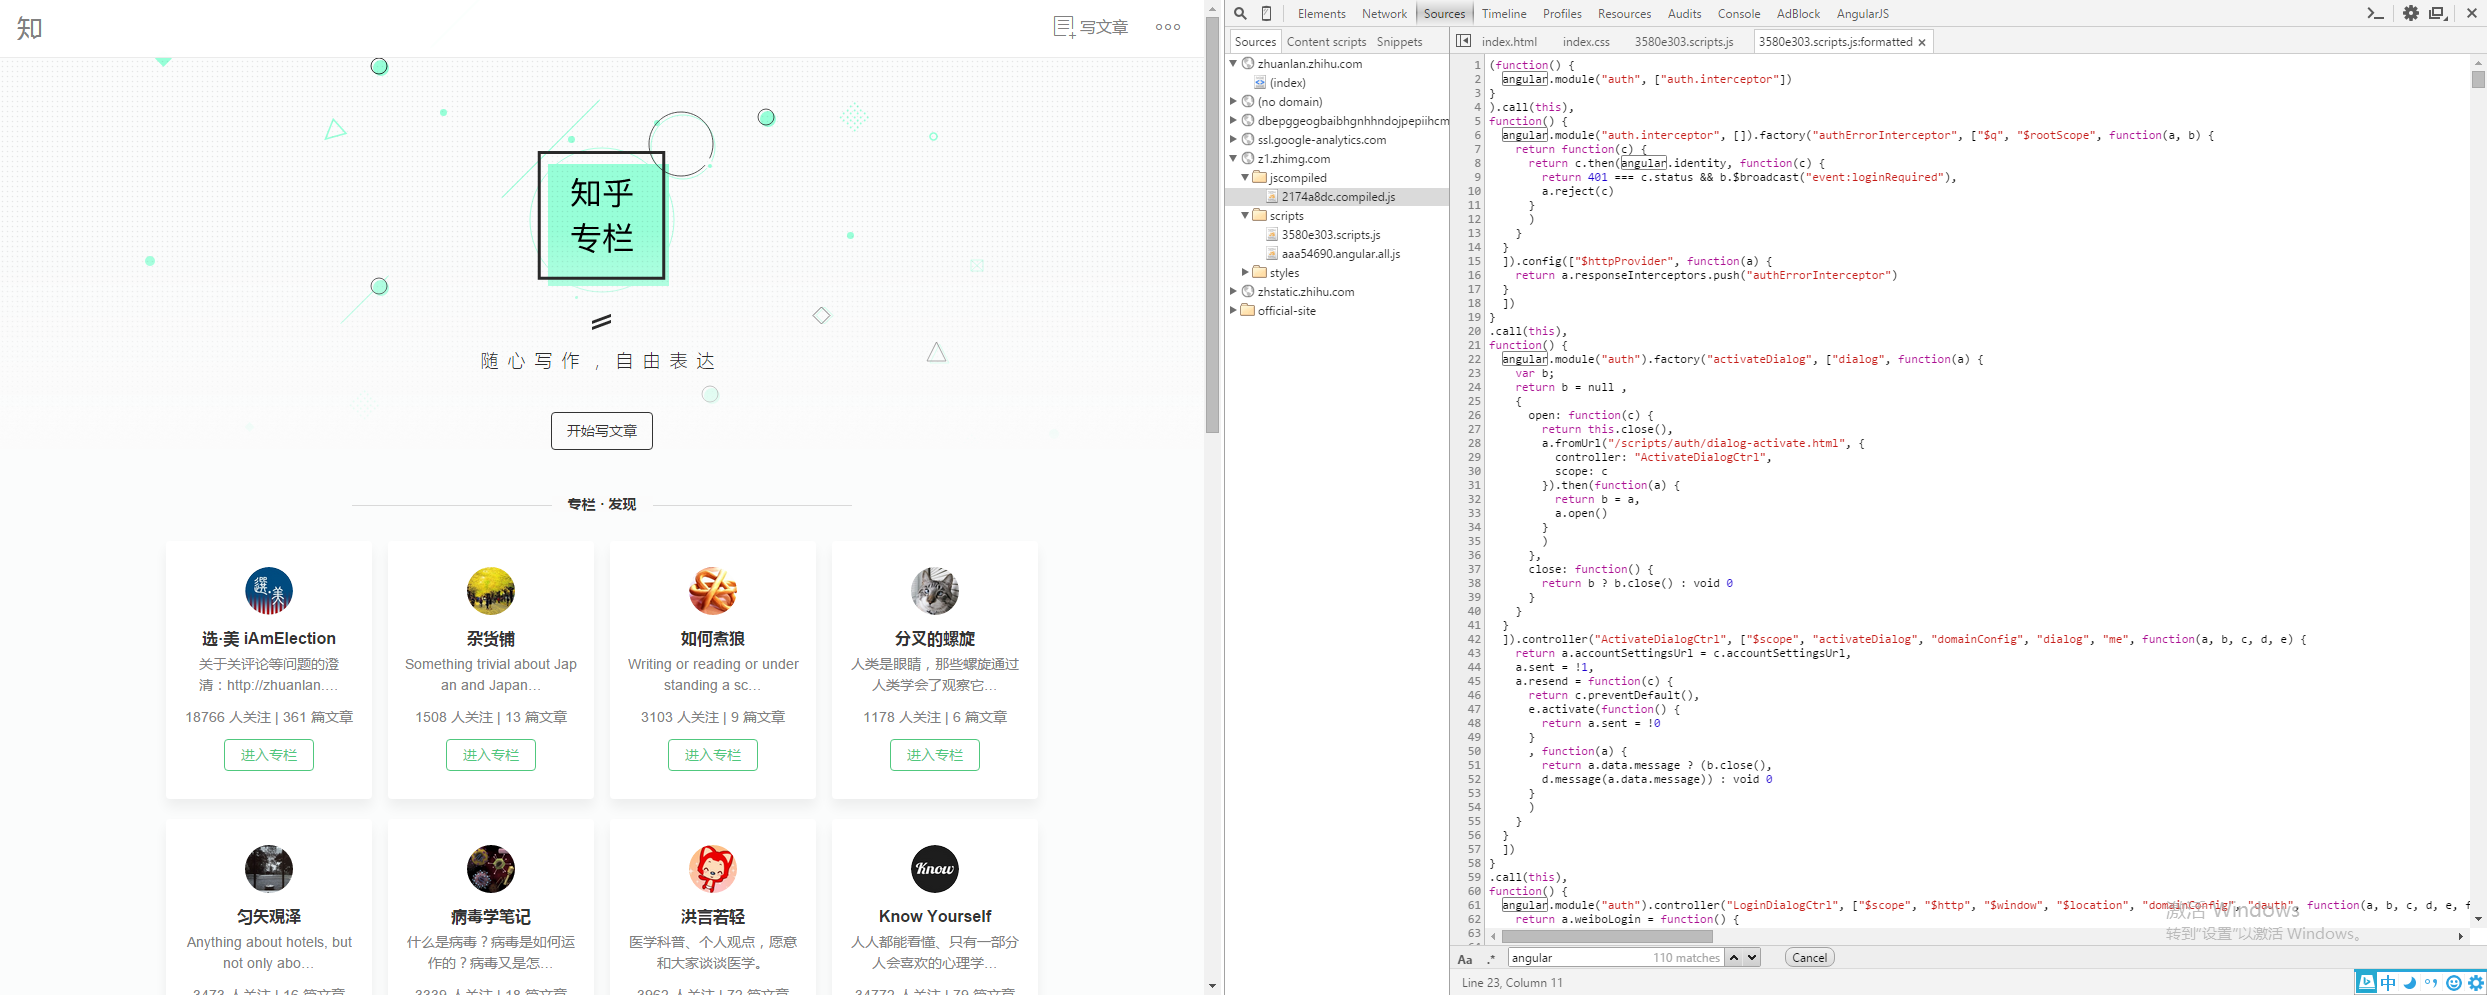Image resolution: width=2487 pixels, height=995 pixels.
Task: Toggle full-width punctuation on the IME bar
Action: (x=2432, y=983)
